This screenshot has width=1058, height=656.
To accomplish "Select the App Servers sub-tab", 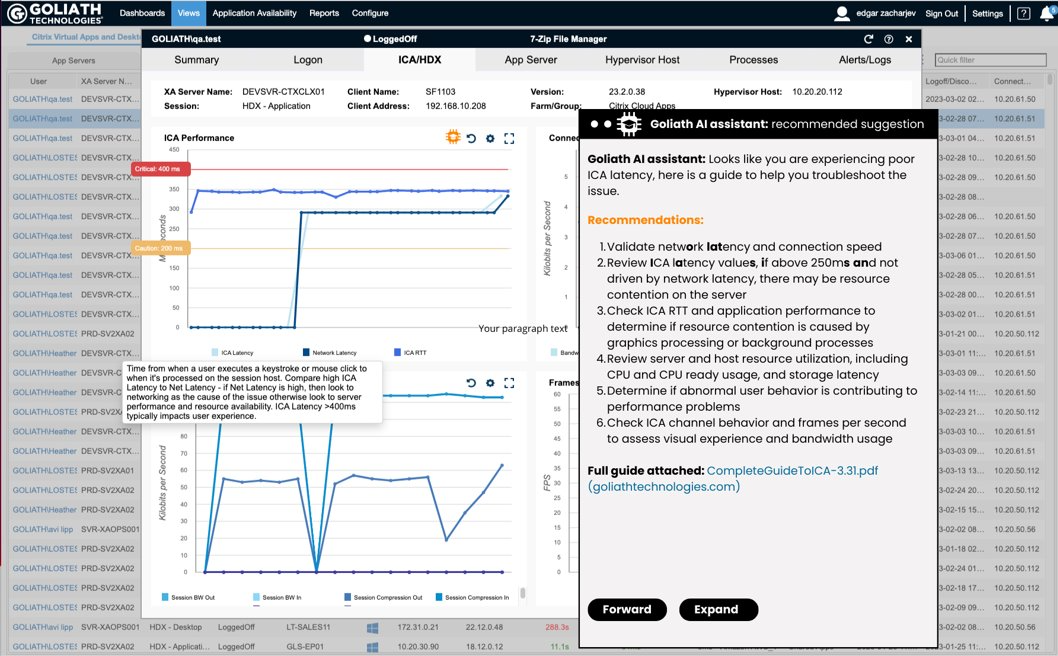I will tap(74, 60).
